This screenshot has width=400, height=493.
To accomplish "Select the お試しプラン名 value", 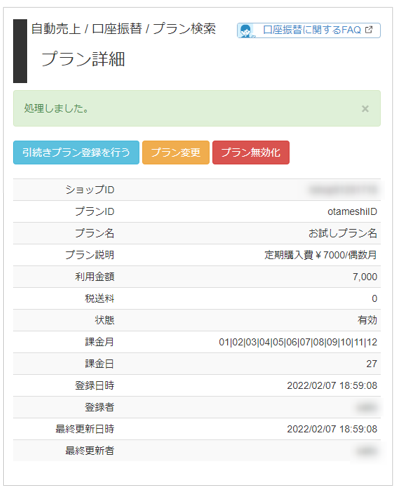I will point(342,233).
